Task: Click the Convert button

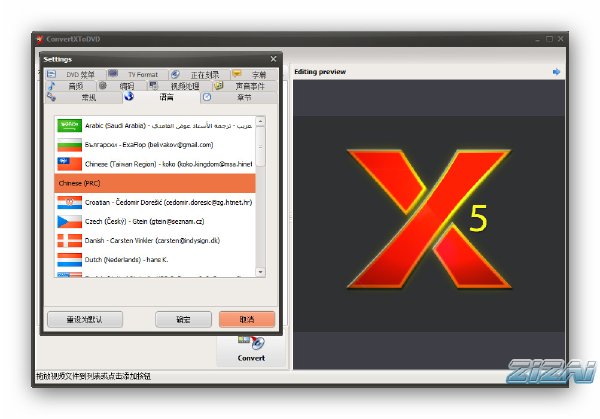Action: tap(251, 350)
